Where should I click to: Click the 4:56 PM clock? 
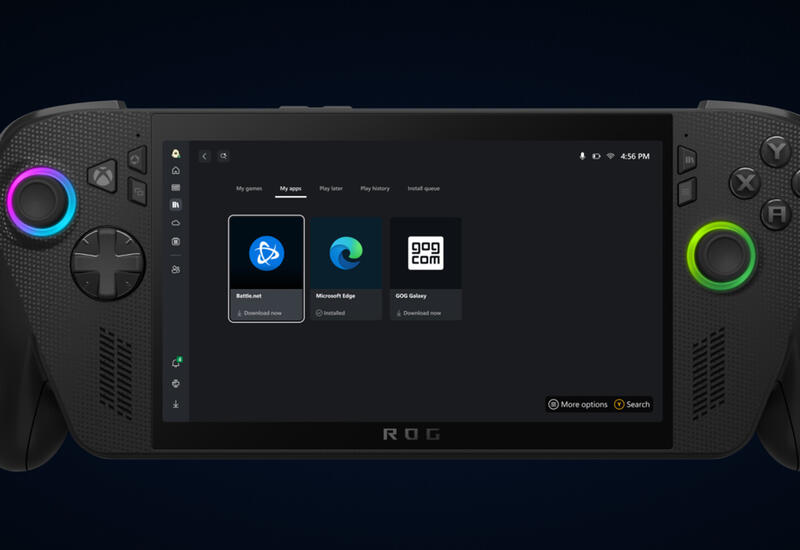click(x=635, y=156)
